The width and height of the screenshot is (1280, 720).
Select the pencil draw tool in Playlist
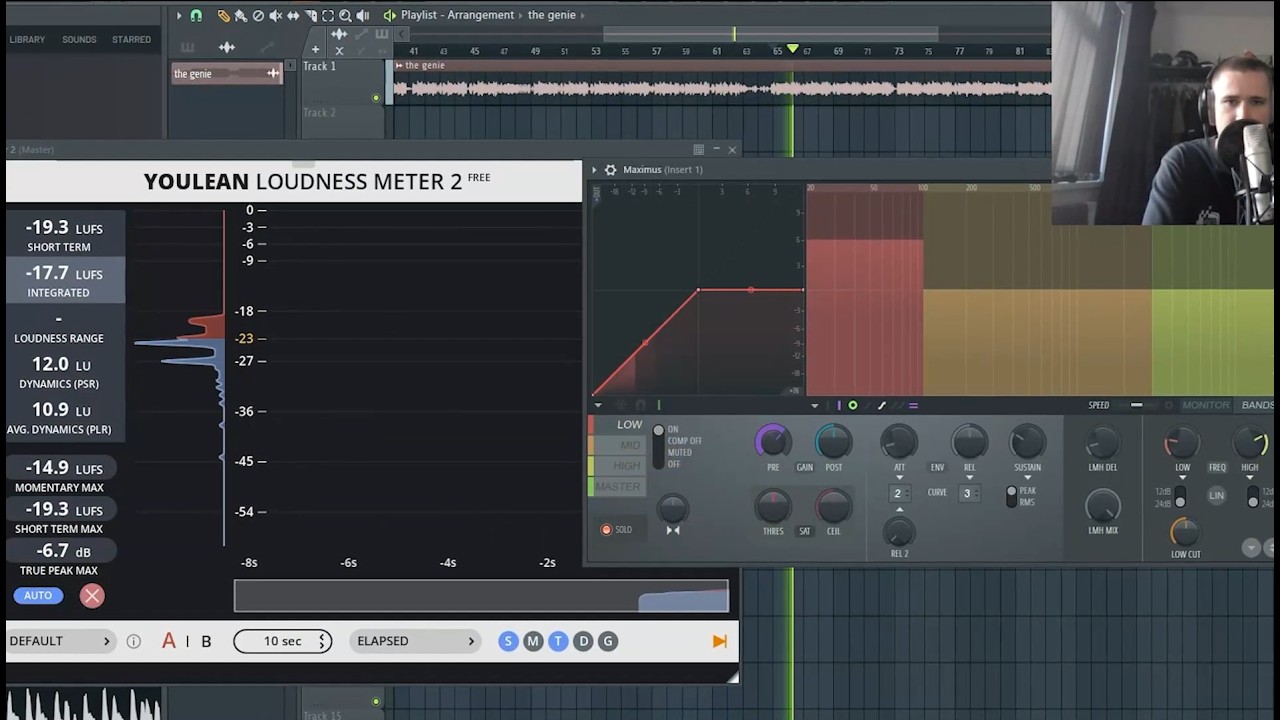[223, 15]
